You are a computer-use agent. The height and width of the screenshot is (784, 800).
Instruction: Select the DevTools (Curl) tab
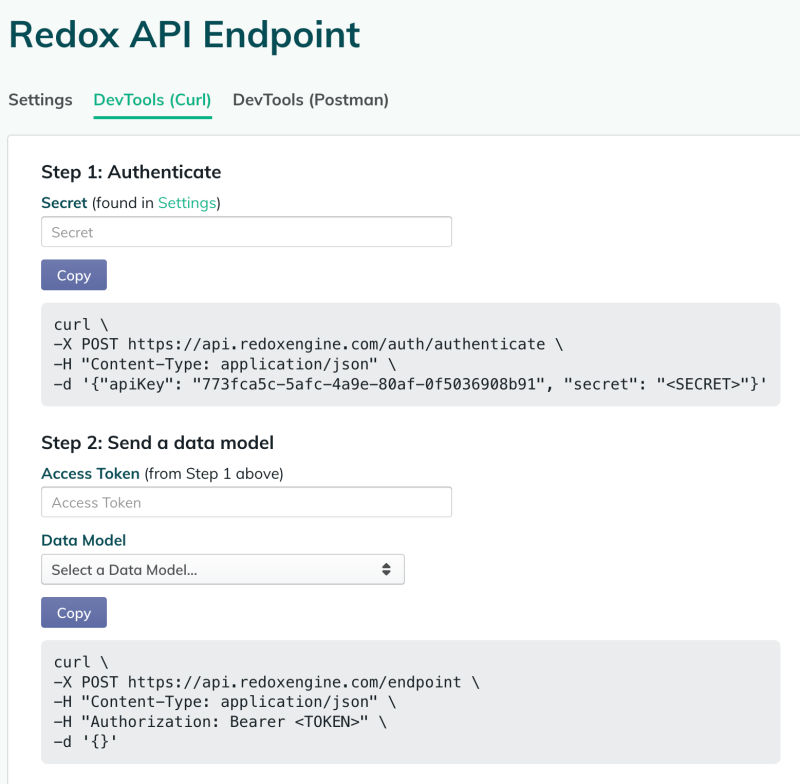[x=152, y=99]
